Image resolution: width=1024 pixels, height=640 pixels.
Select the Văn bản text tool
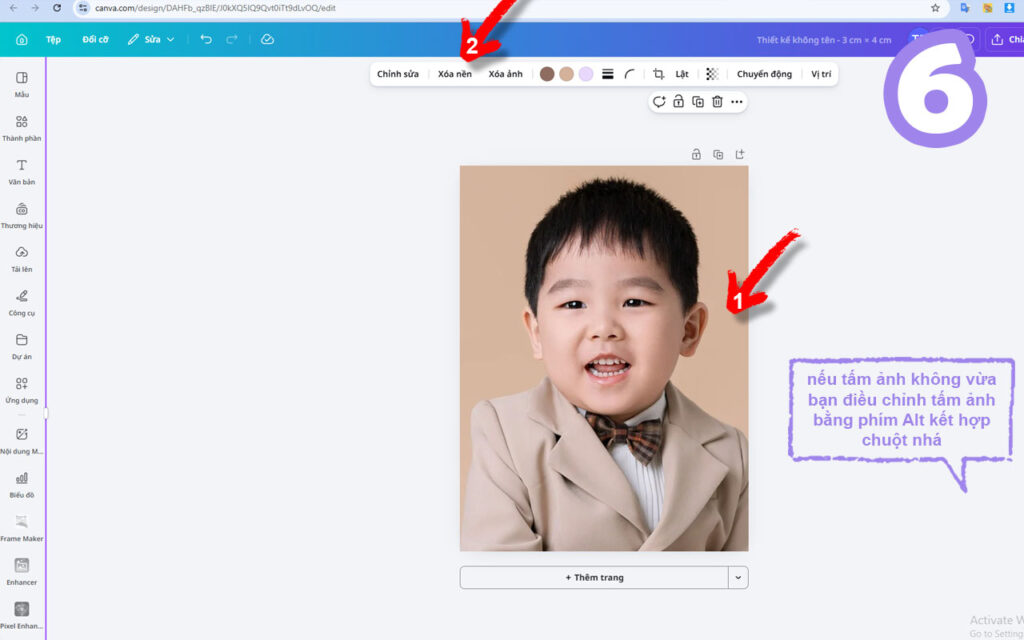click(22, 172)
